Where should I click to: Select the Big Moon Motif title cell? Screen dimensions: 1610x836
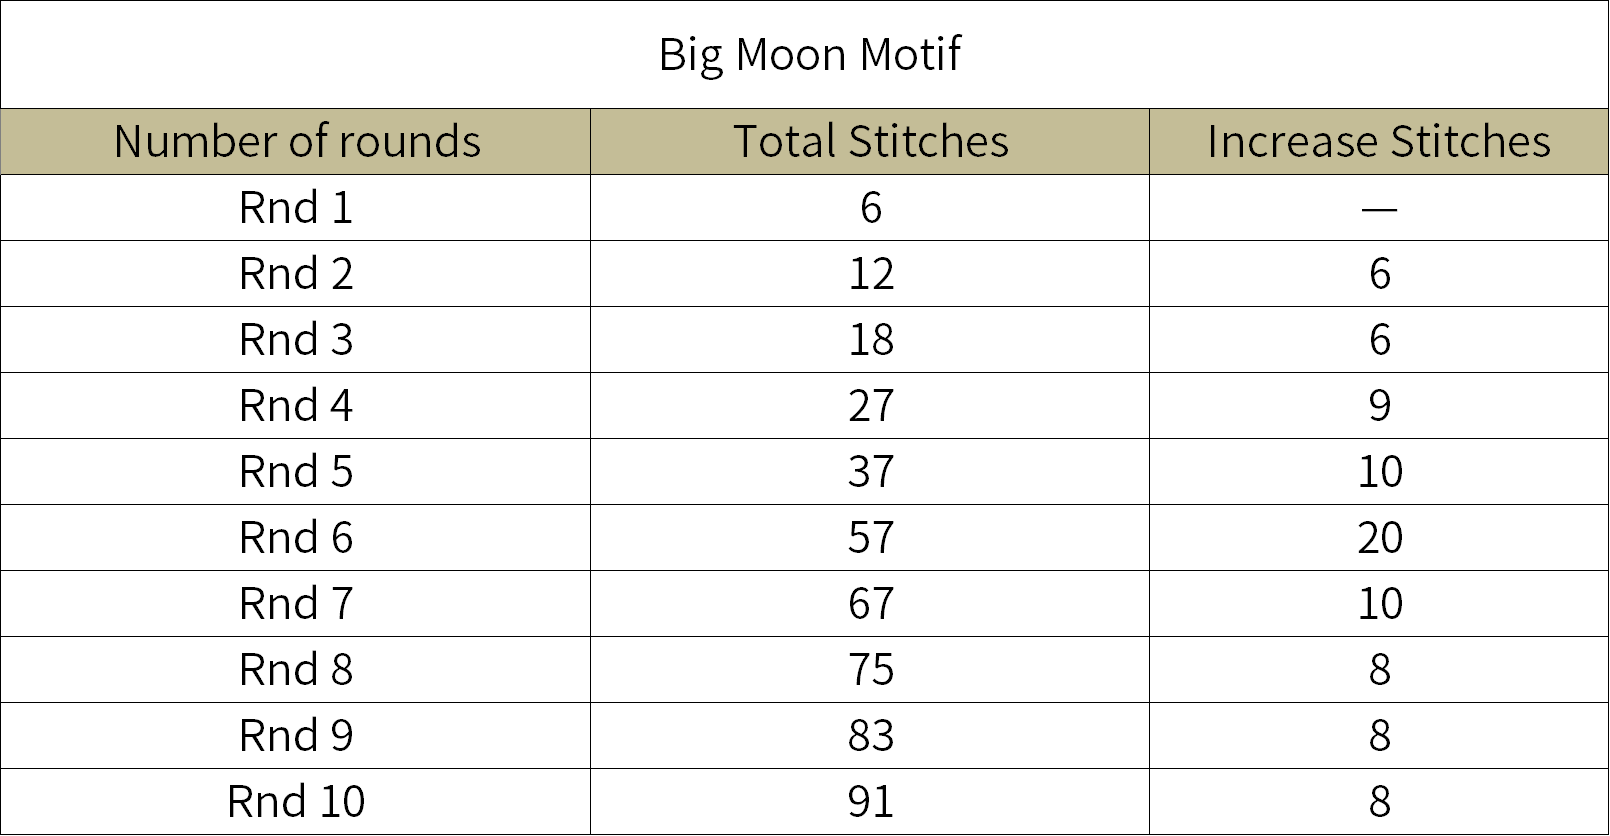(x=804, y=54)
